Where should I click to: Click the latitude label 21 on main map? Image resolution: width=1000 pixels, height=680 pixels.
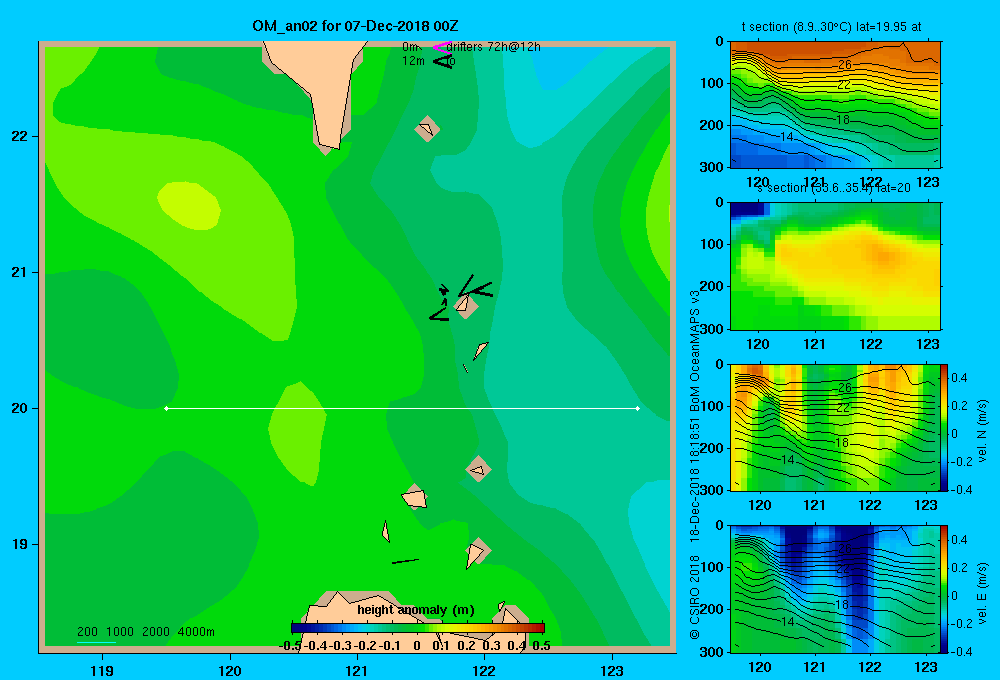tap(20, 272)
